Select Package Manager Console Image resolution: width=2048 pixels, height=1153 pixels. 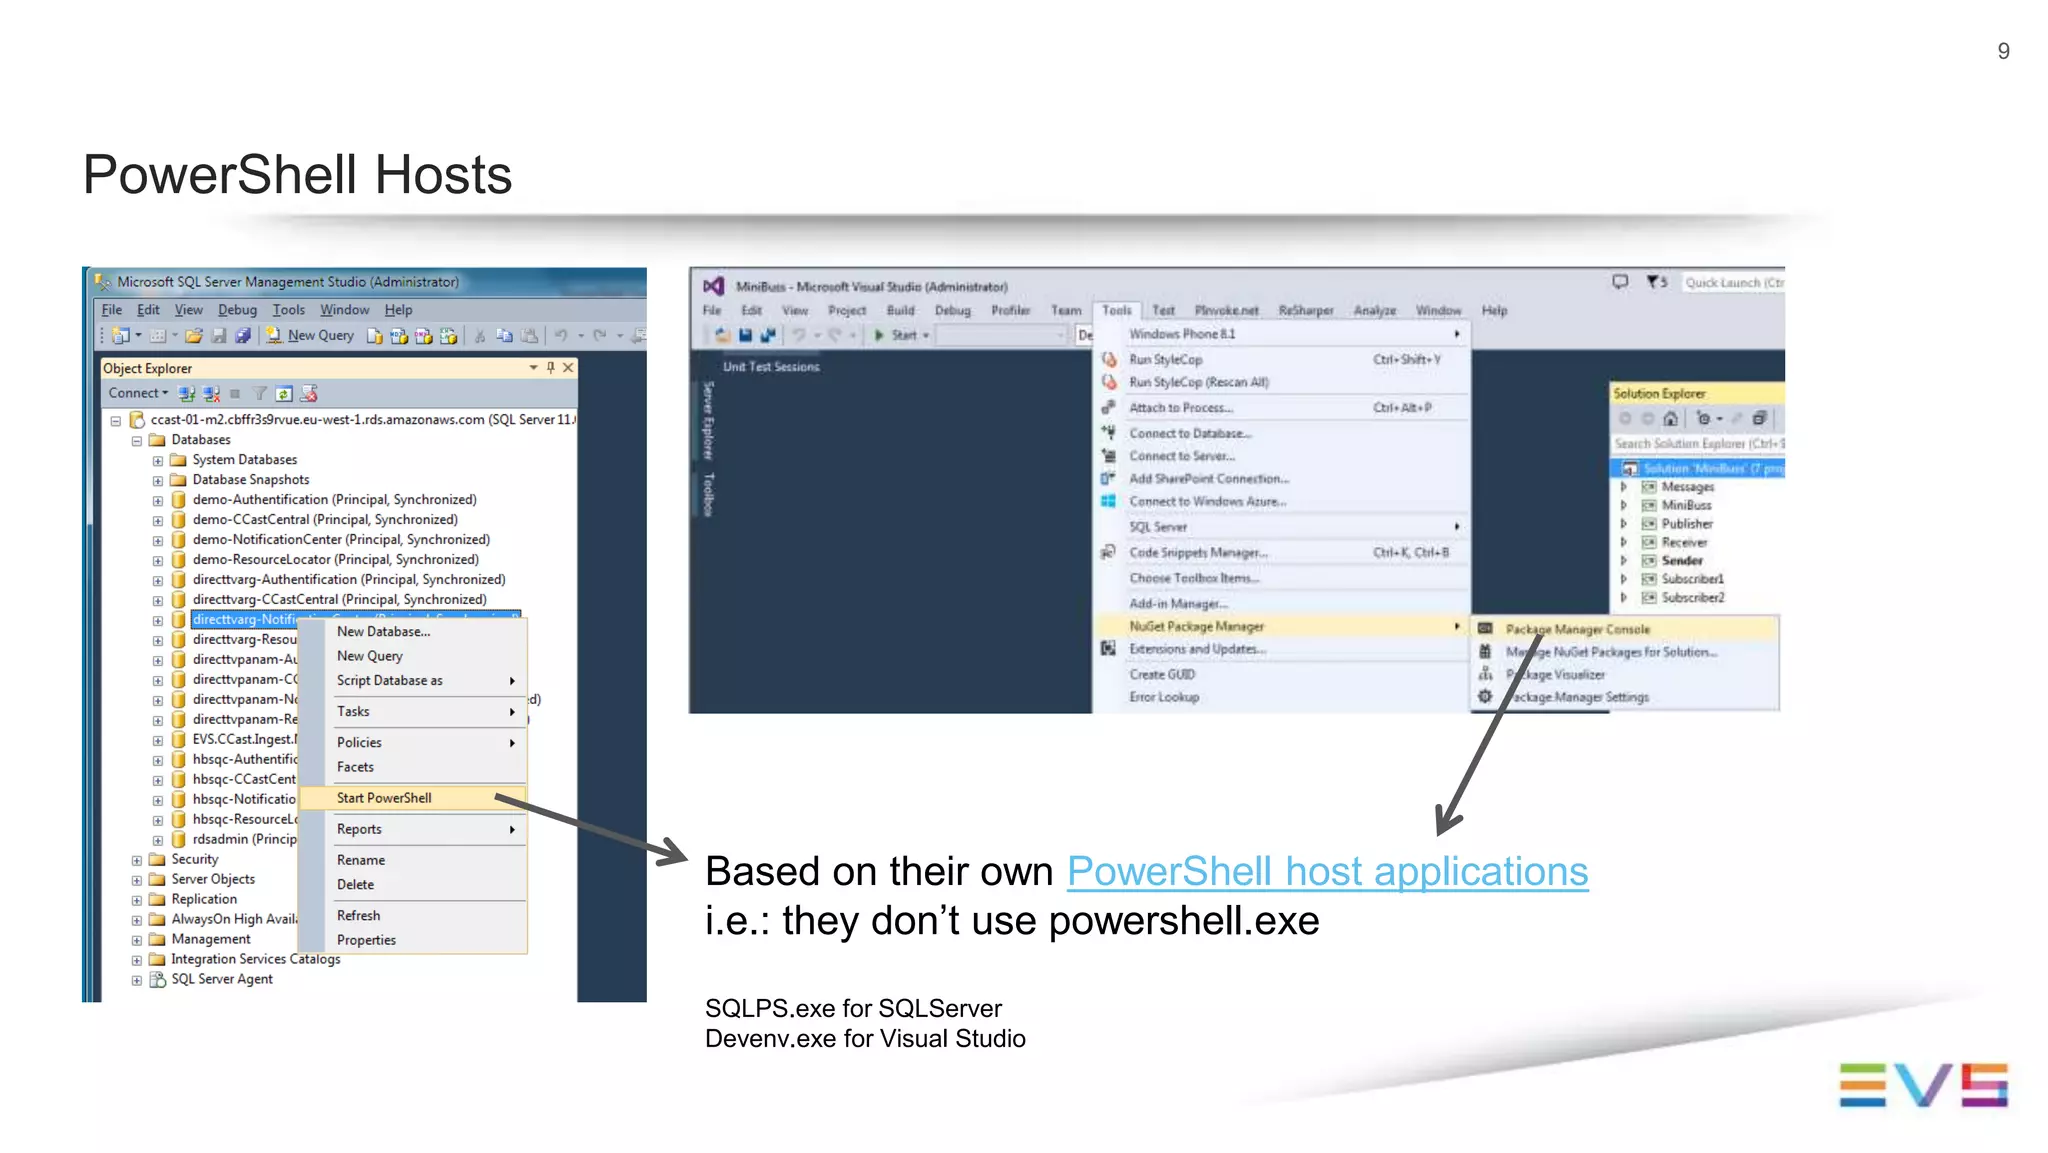tap(1625, 630)
